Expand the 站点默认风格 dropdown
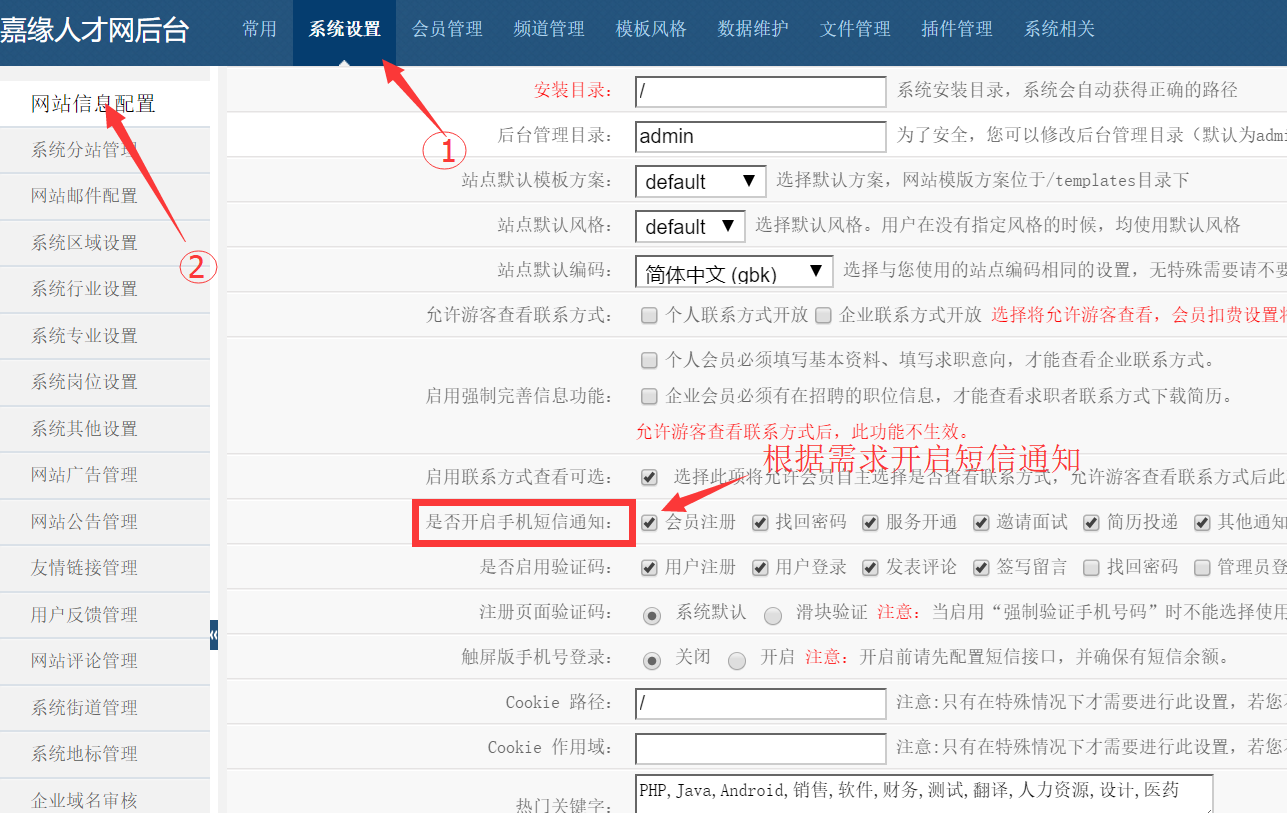Image resolution: width=1287 pixels, height=813 pixels. (x=689, y=227)
